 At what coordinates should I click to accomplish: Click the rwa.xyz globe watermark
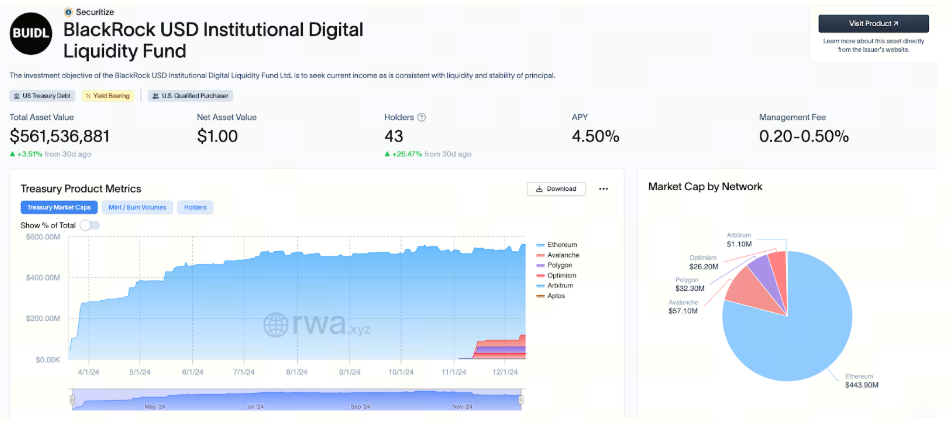pos(276,324)
